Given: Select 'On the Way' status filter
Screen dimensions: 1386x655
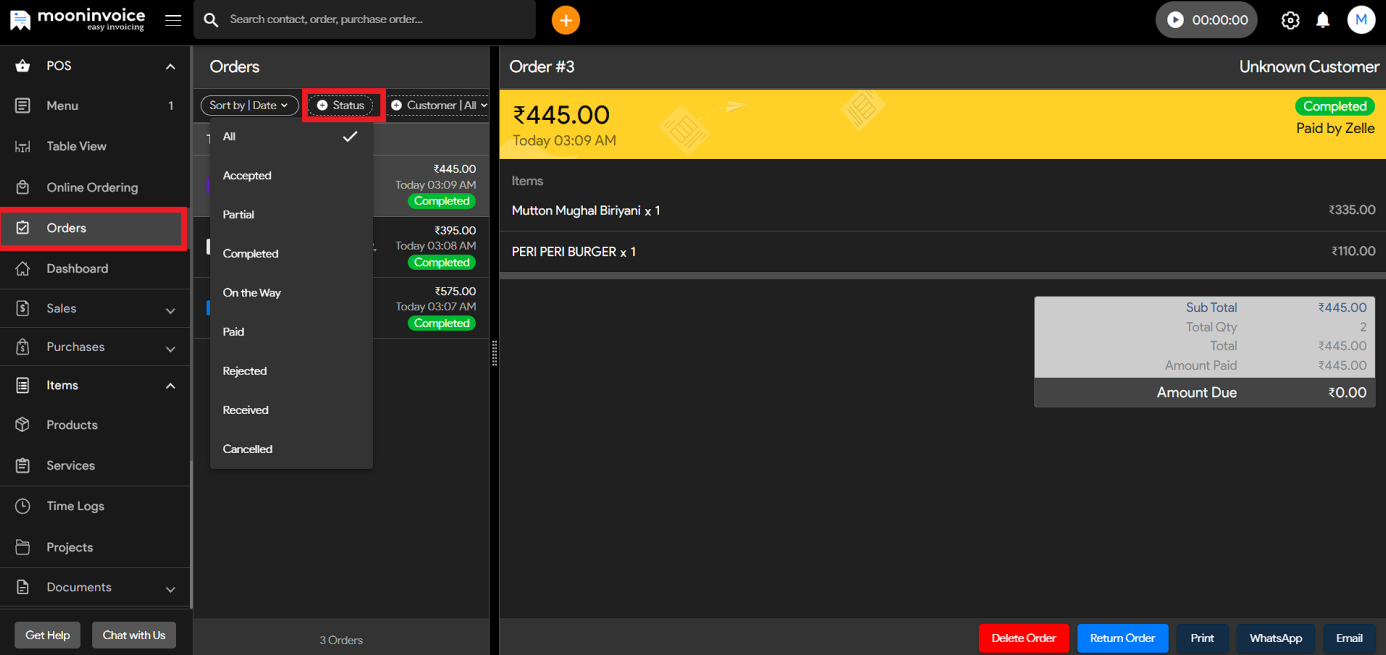Looking at the screenshot, I should (x=252, y=293).
